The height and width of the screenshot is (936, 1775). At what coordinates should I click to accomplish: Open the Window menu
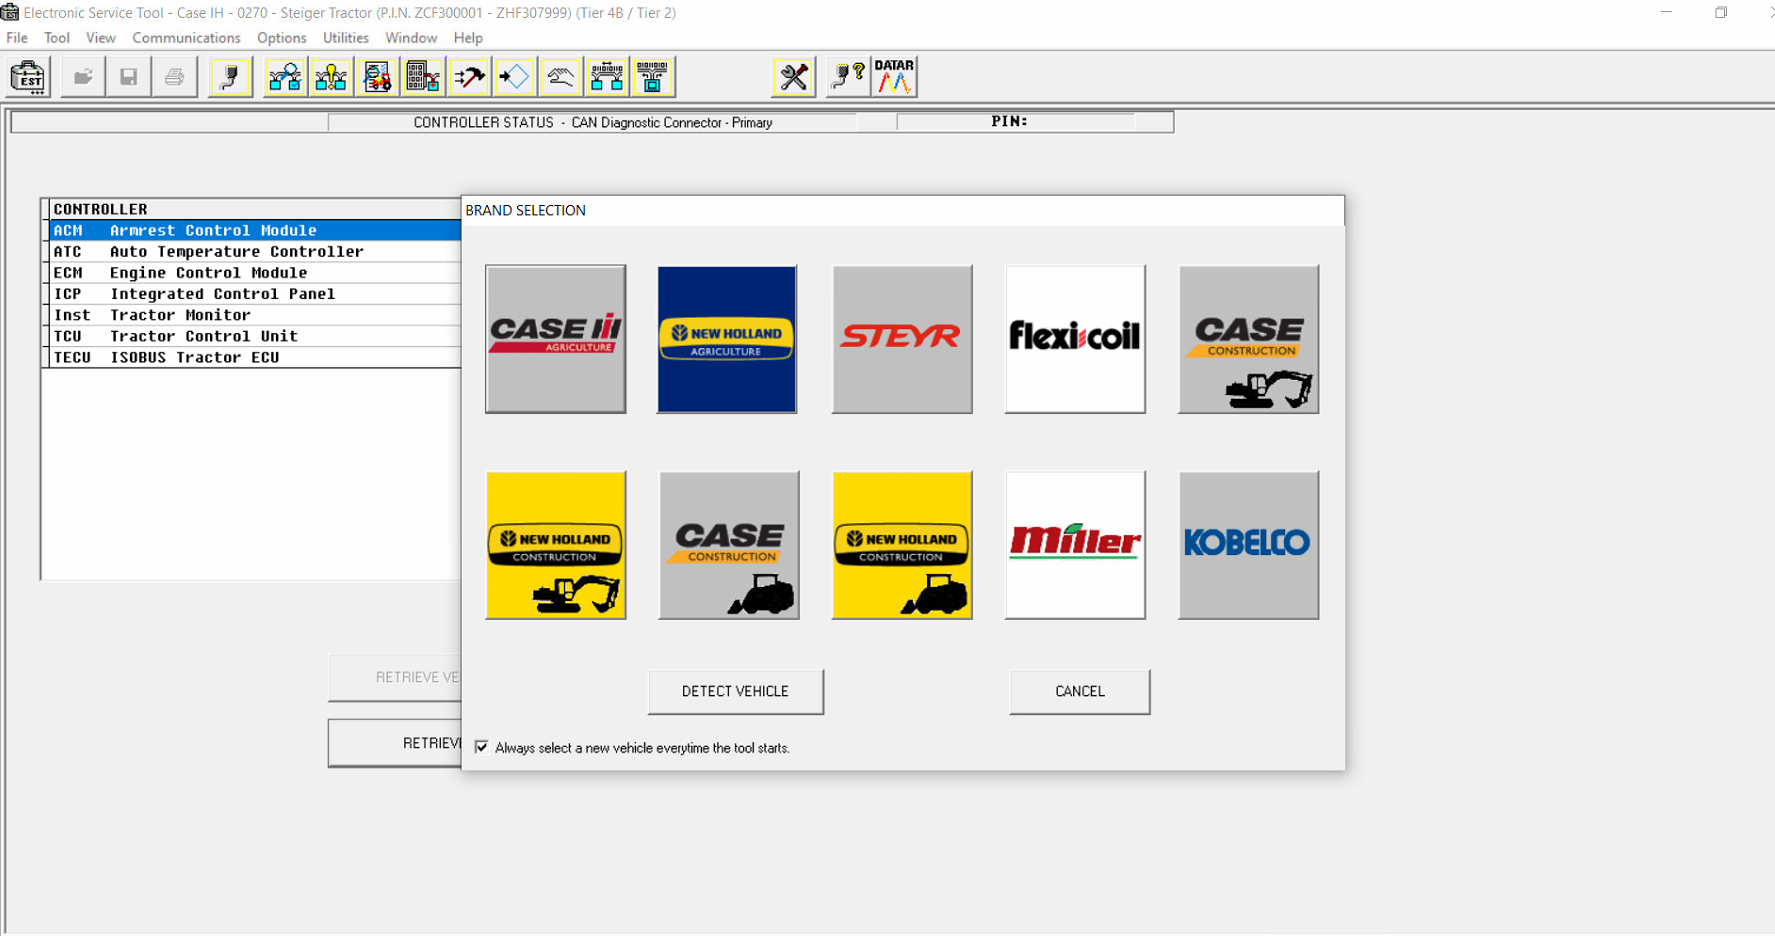coord(411,38)
